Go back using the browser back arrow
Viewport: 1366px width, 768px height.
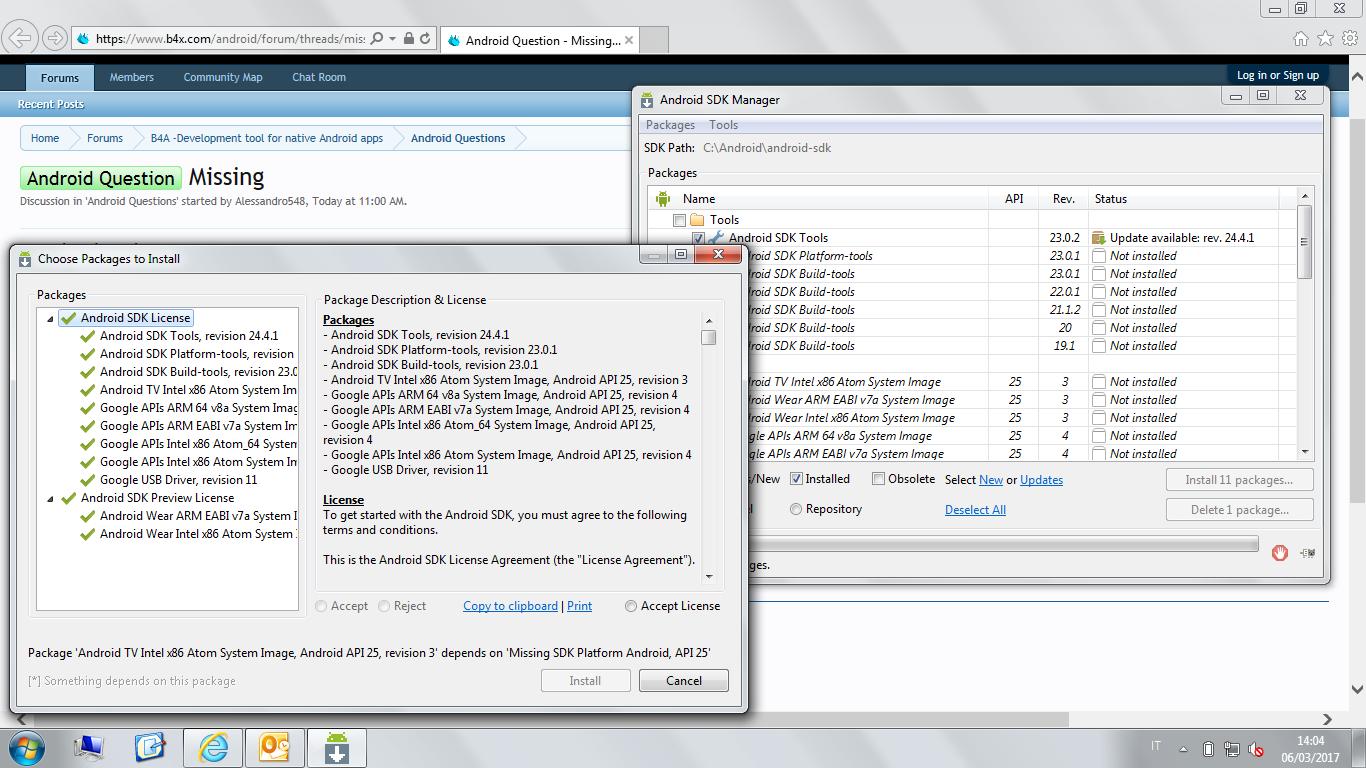[20, 39]
